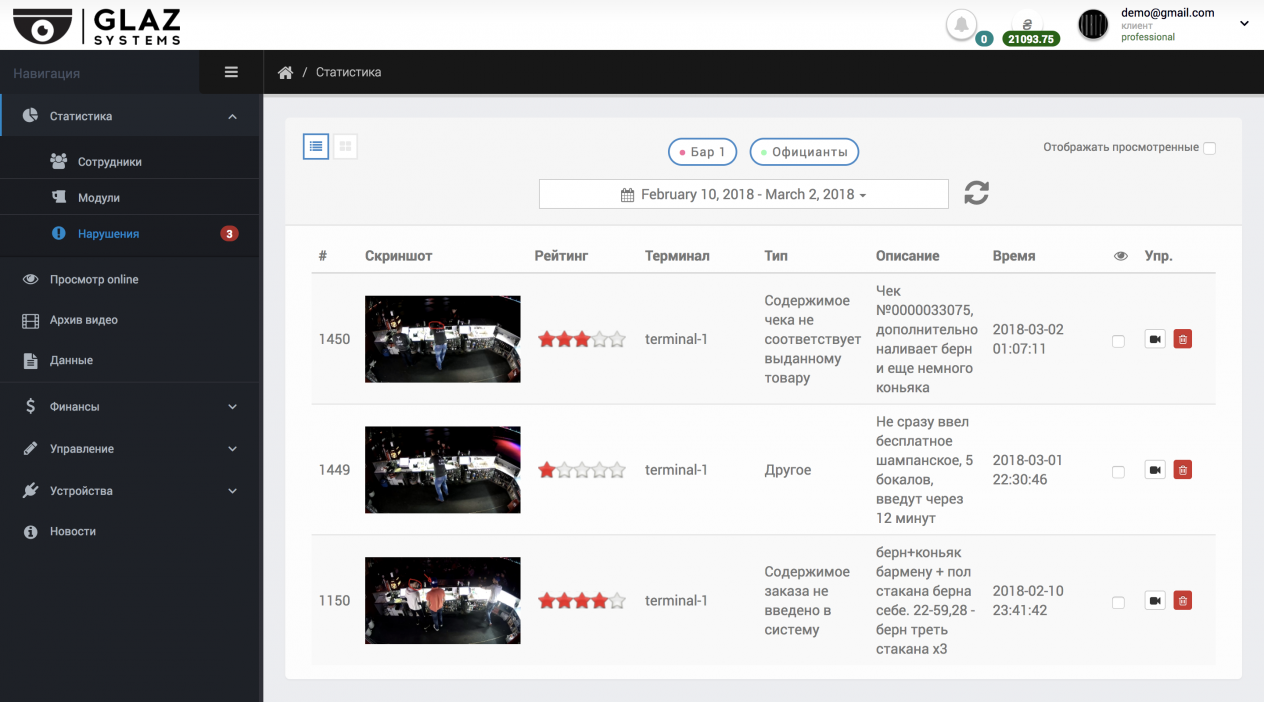The height and width of the screenshot is (702, 1264).
Task: Check the viewed box for violation 1150
Action: coord(1118,603)
